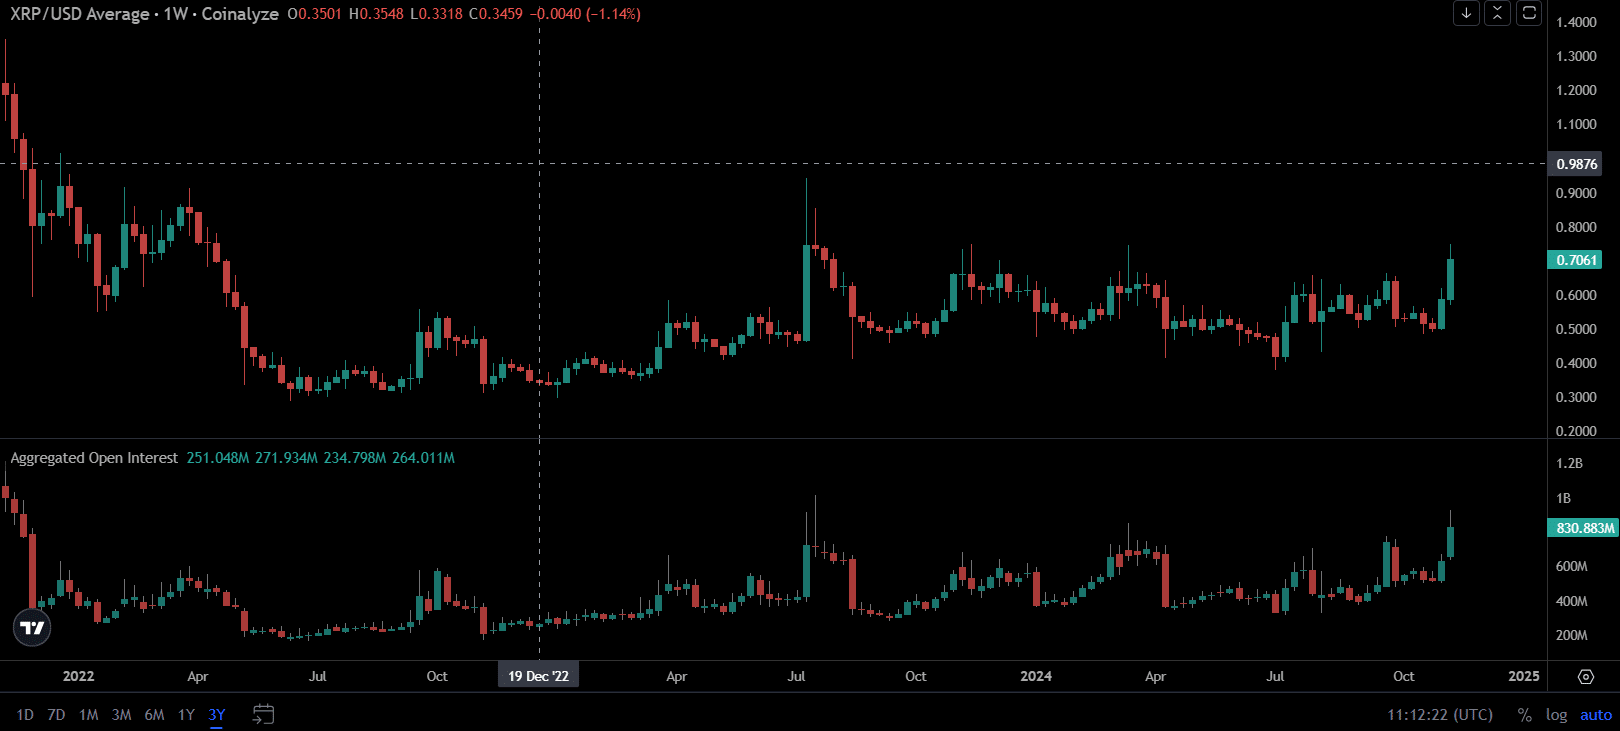Click the TradingView logo
Image resolution: width=1620 pixels, height=731 pixels.
coord(32,627)
